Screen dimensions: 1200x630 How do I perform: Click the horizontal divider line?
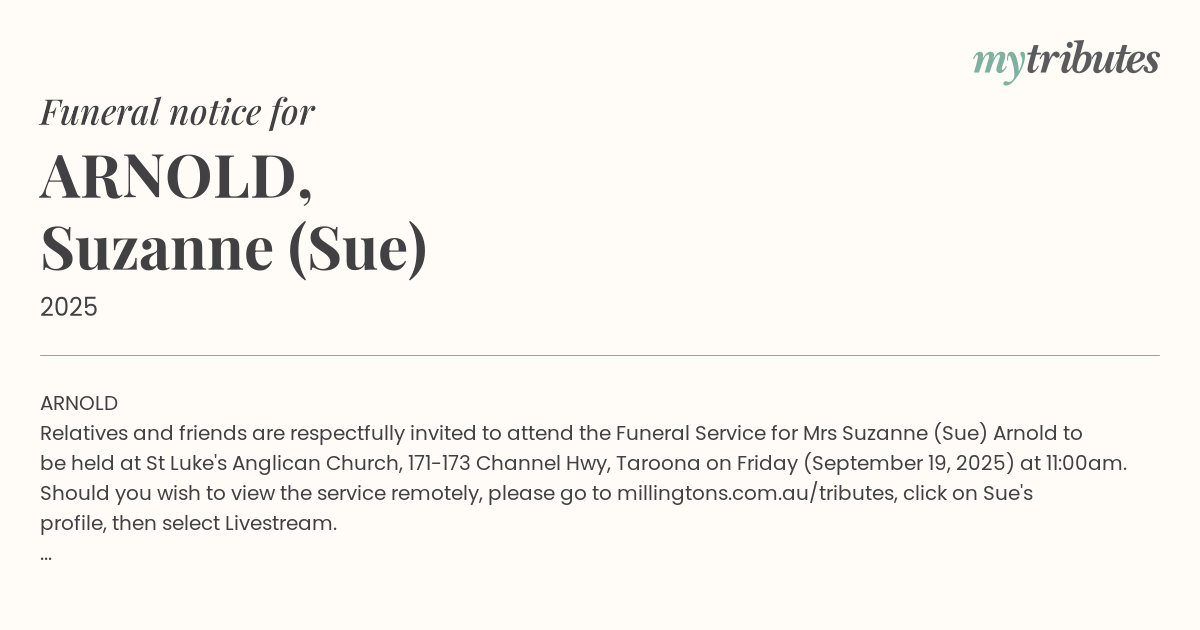(600, 355)
